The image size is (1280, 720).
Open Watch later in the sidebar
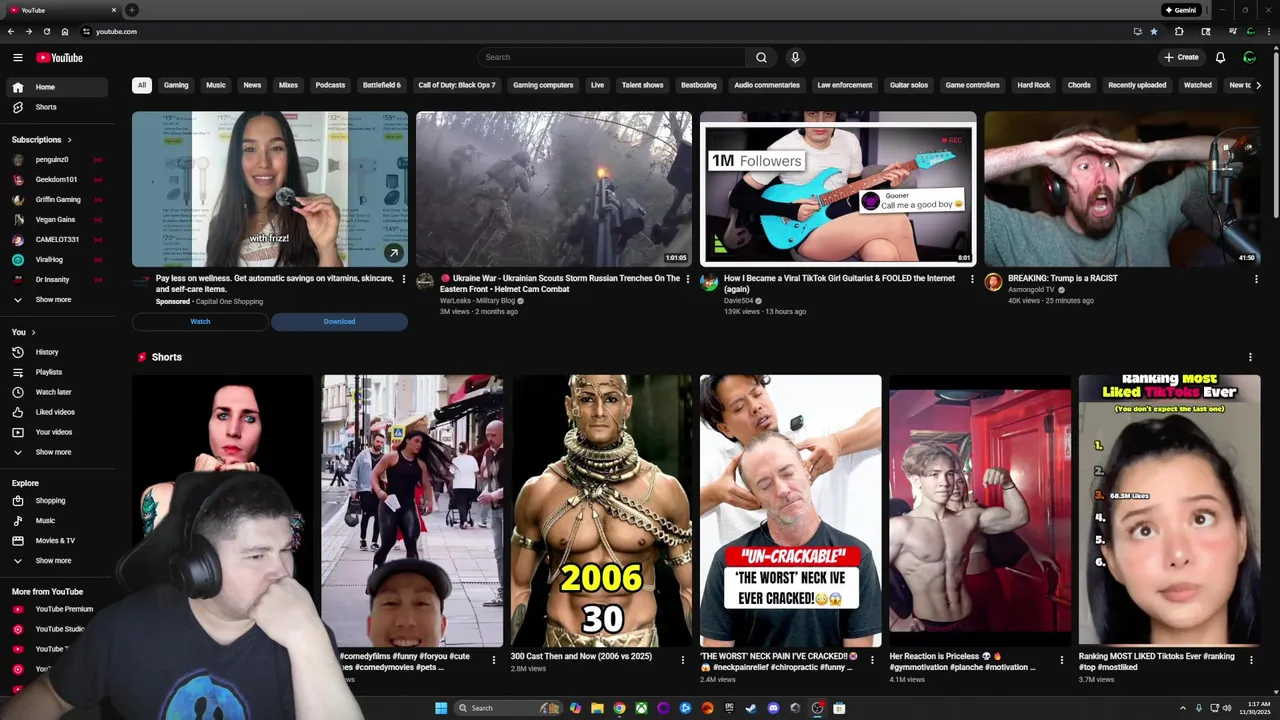pyautogui.click(x=58, y=392)
